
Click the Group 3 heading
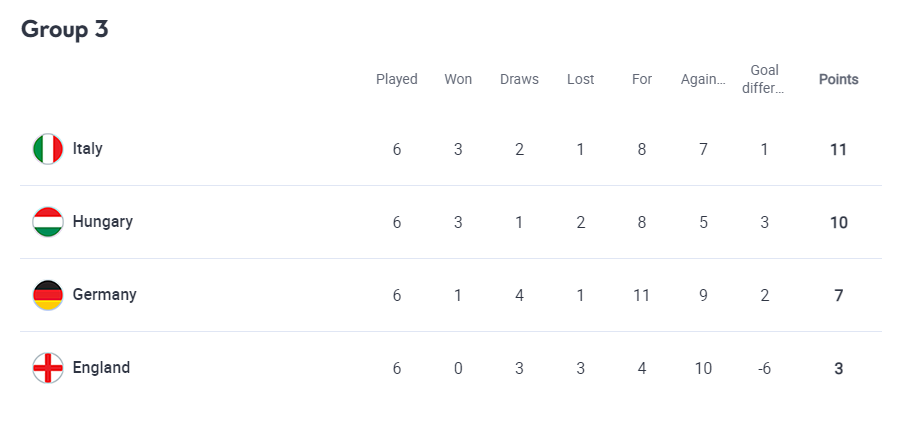tap(65, 30)
